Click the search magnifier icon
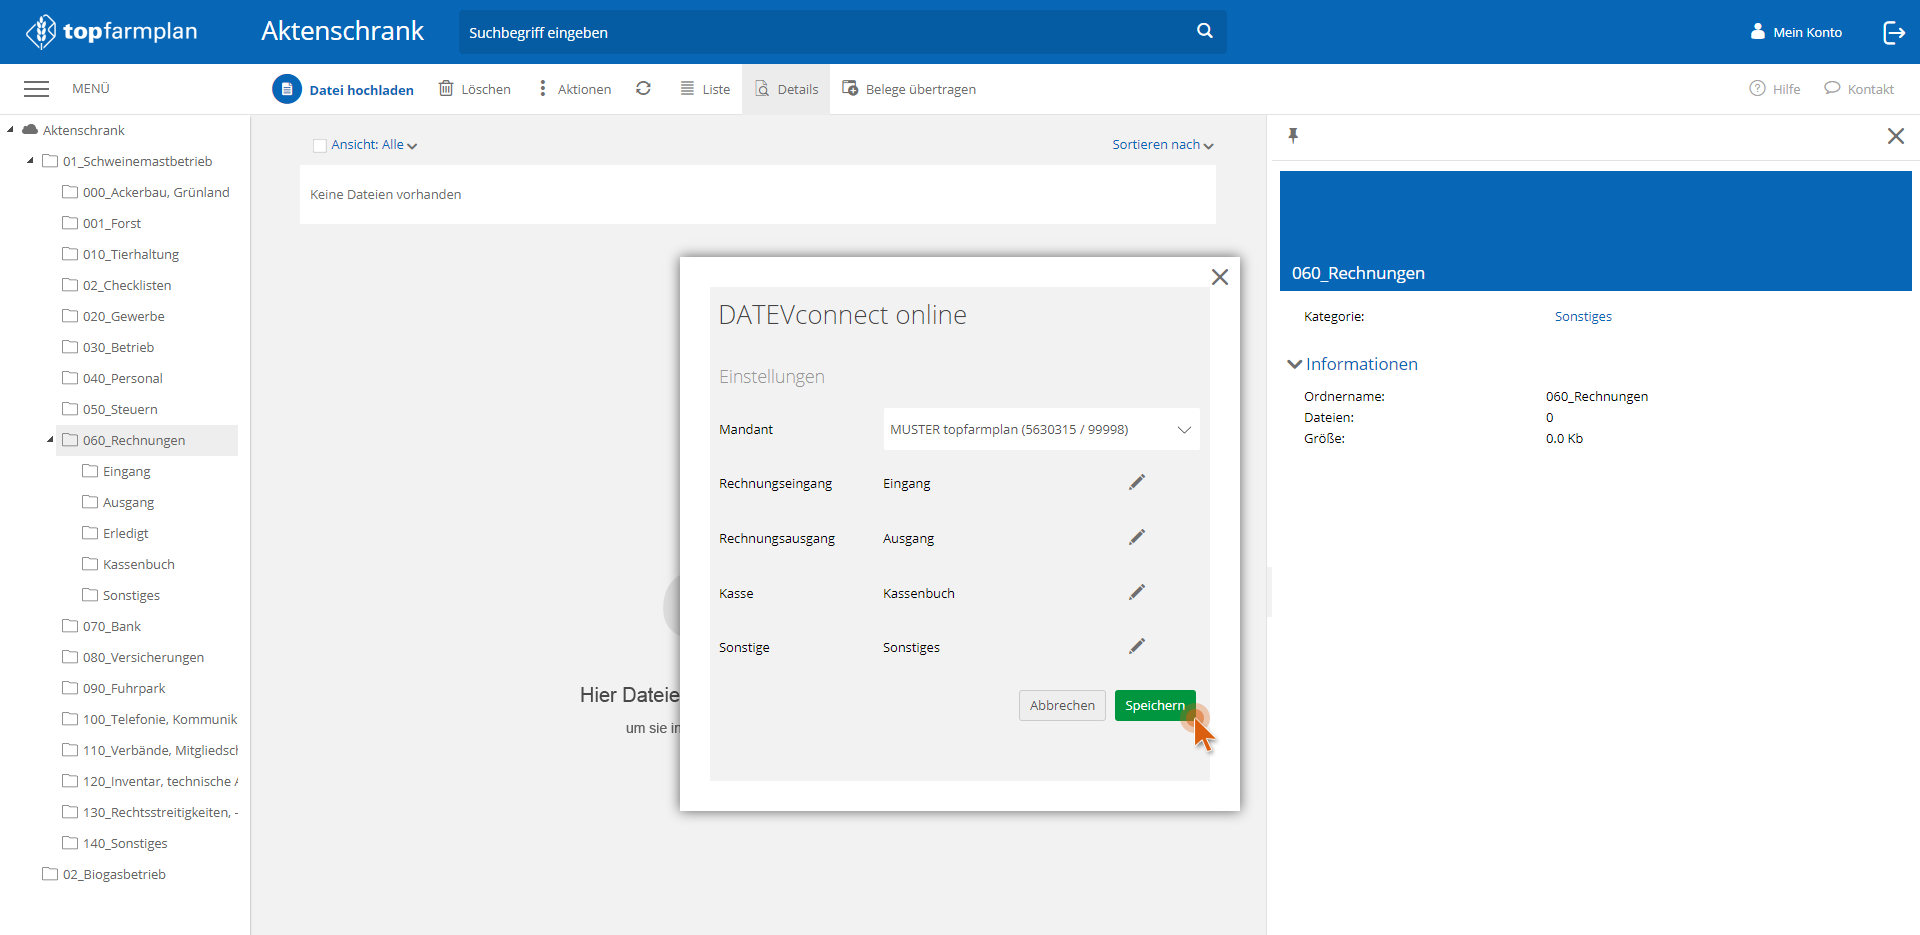1920x935 pixels. click(1205, 31)
